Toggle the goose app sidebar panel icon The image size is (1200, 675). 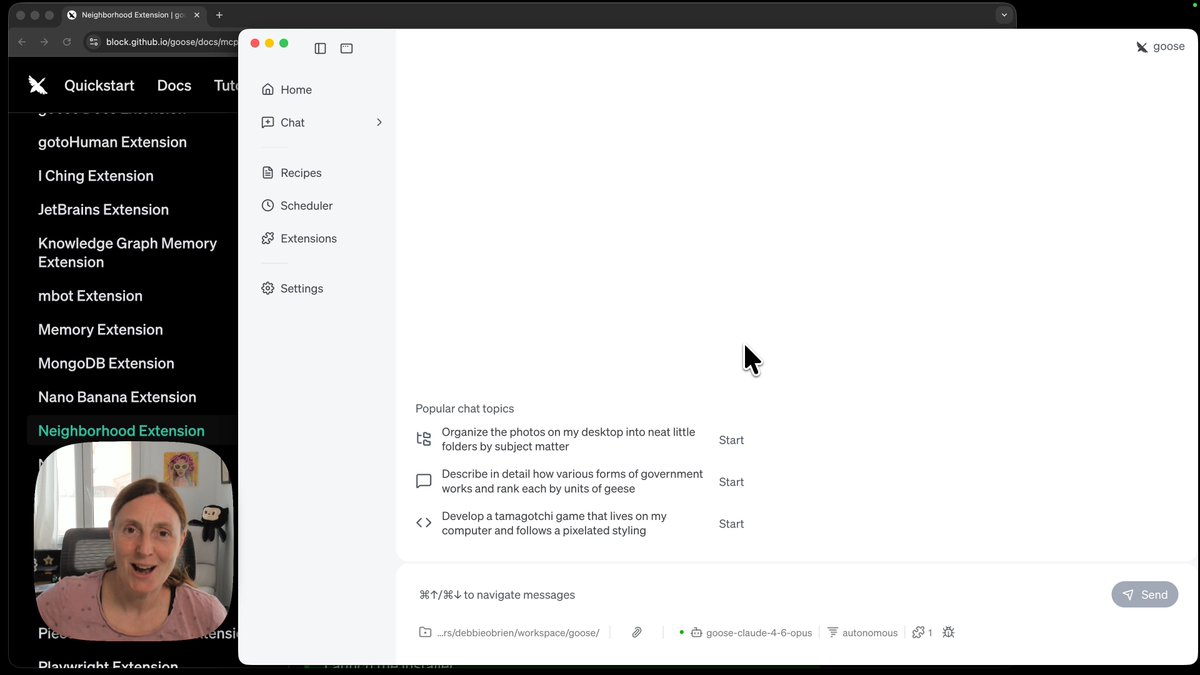click(320, 48)
